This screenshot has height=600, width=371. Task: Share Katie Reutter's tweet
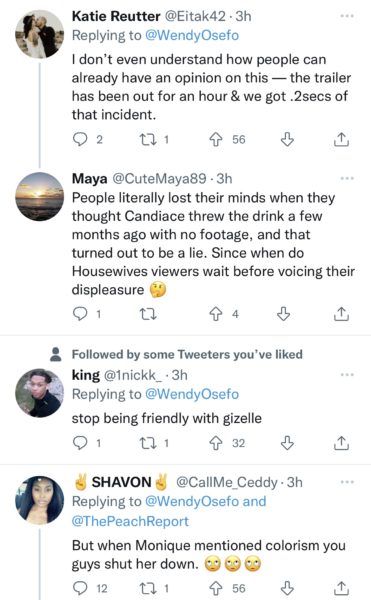point(341,140)
